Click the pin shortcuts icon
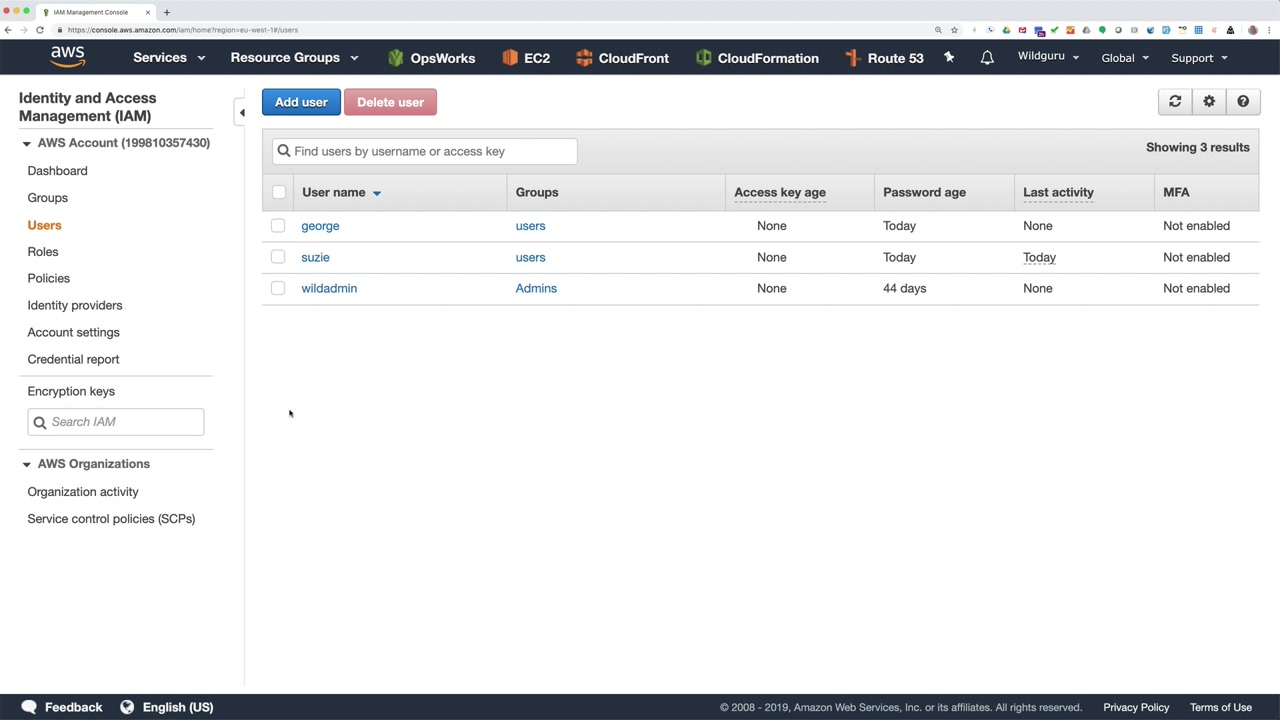 [x=949, y=58]
